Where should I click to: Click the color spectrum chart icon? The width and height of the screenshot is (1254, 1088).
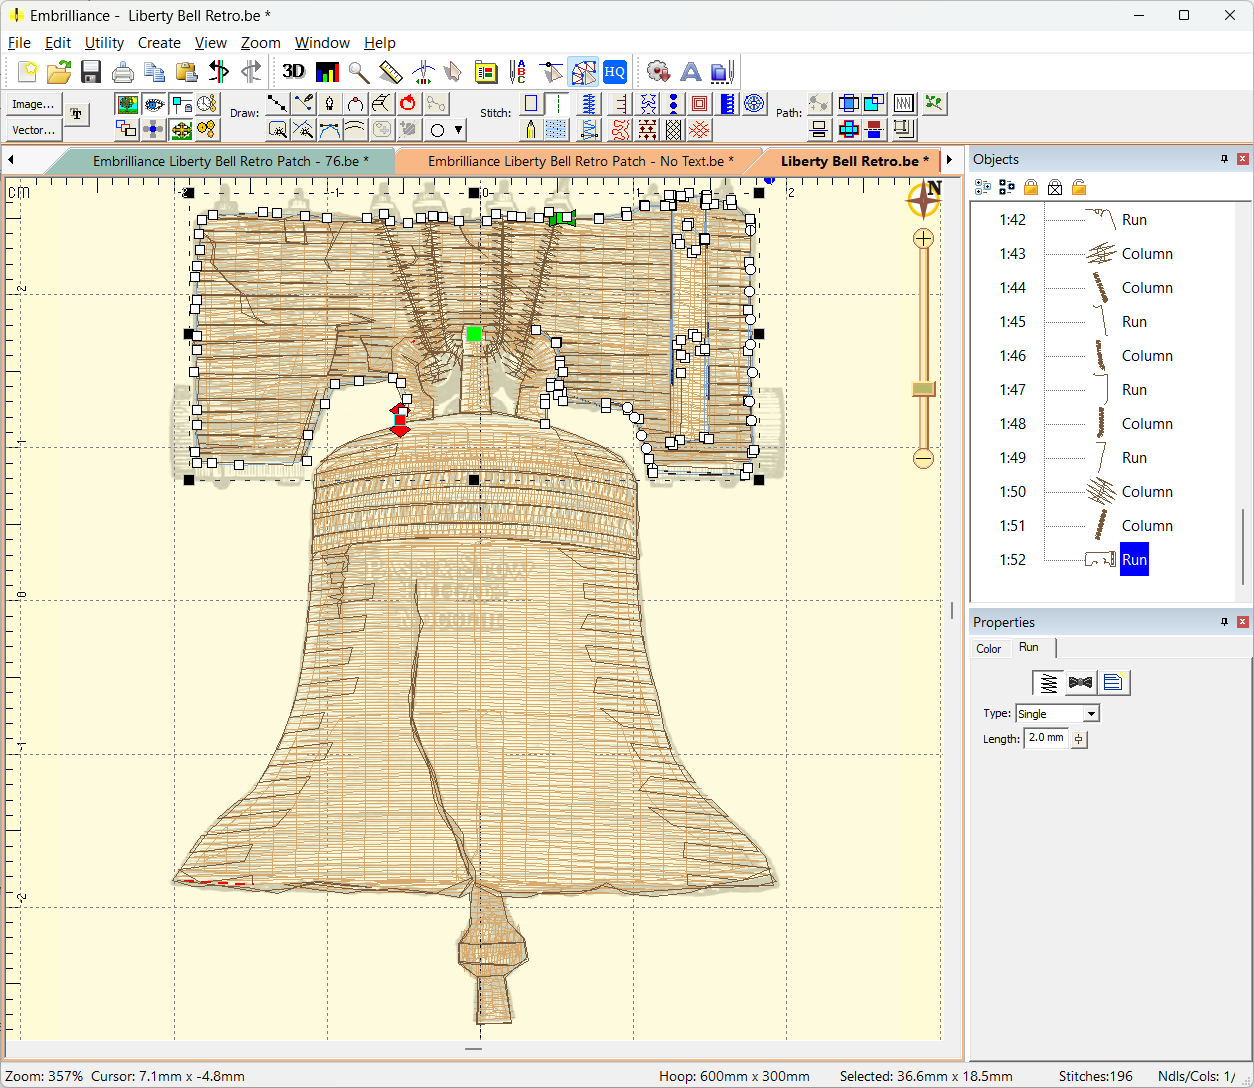click(327, 71)
